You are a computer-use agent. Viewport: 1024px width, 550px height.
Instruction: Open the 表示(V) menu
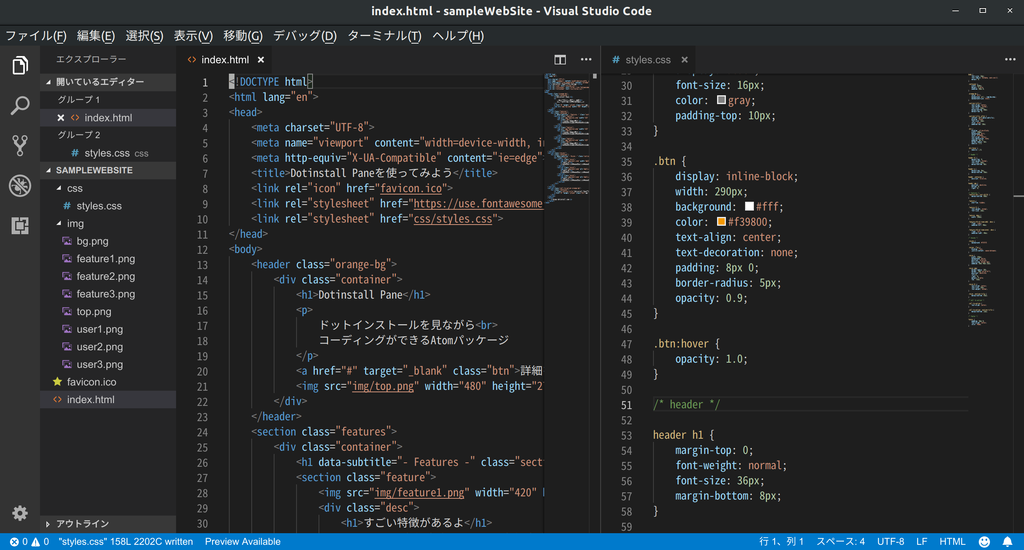click(x=193, y=36)
